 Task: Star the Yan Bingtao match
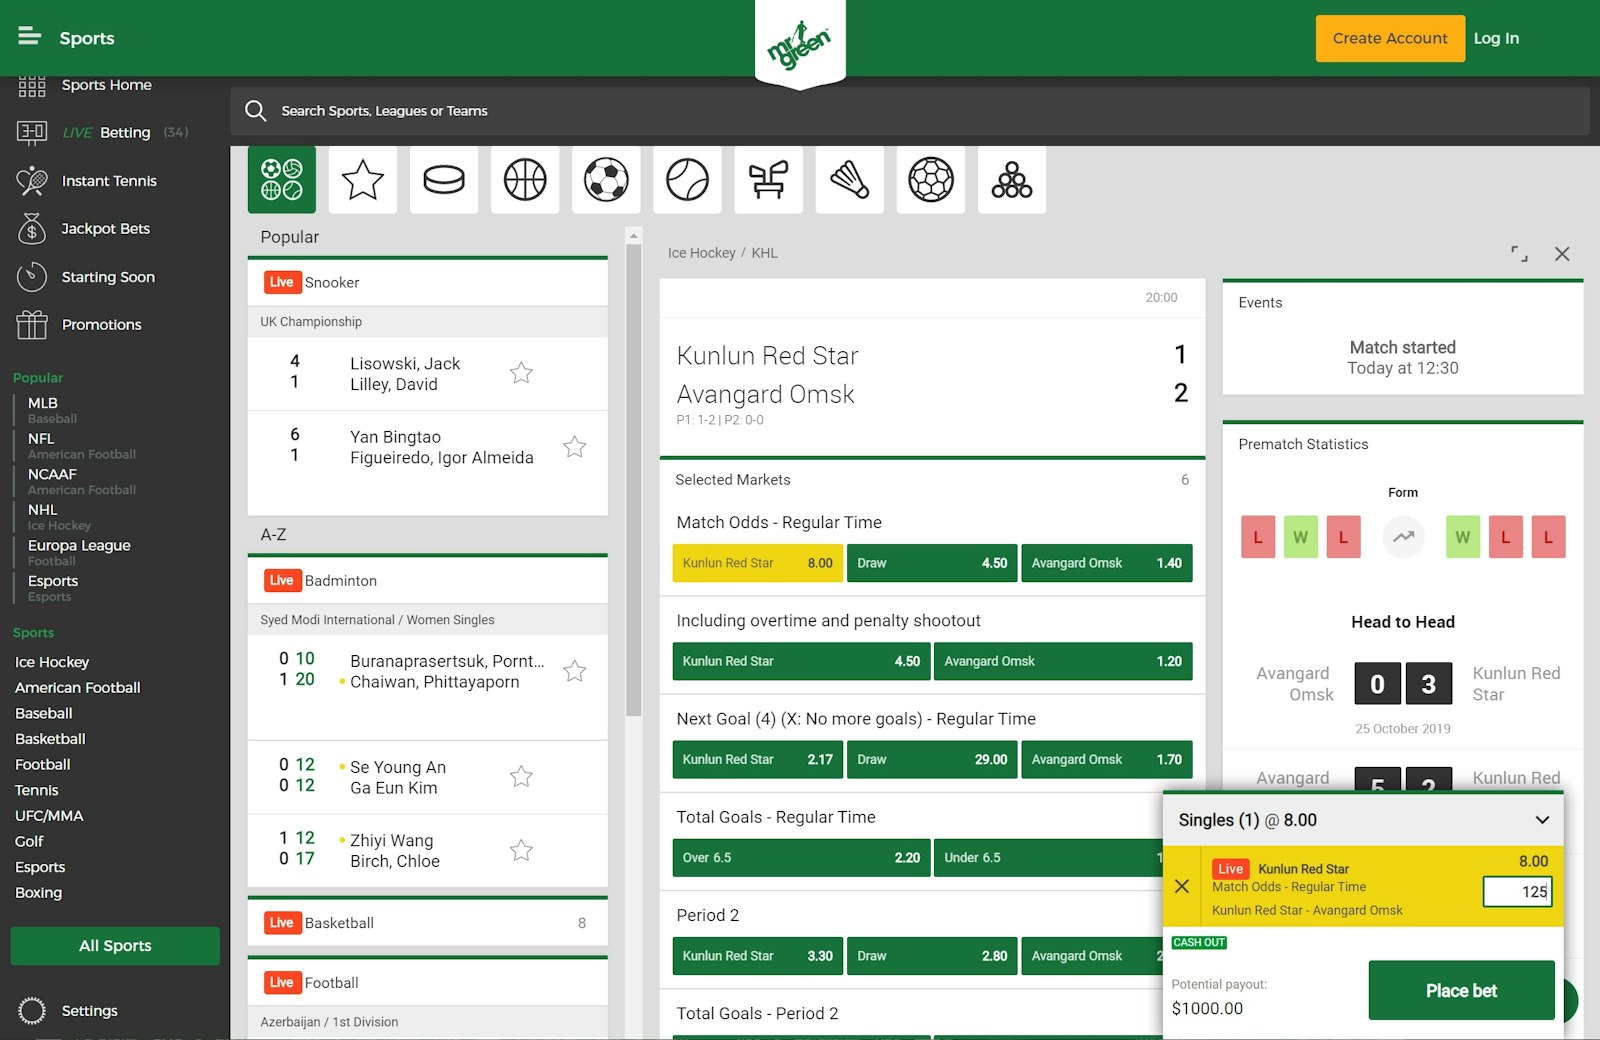coord(575,447)
